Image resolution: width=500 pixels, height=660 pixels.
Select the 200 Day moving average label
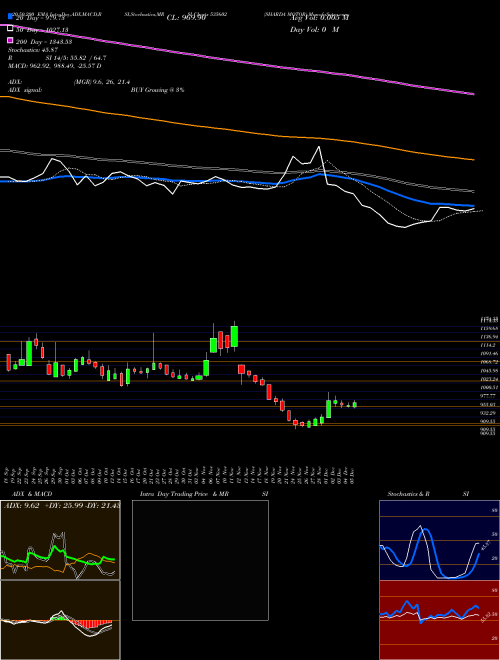[44, 42]
